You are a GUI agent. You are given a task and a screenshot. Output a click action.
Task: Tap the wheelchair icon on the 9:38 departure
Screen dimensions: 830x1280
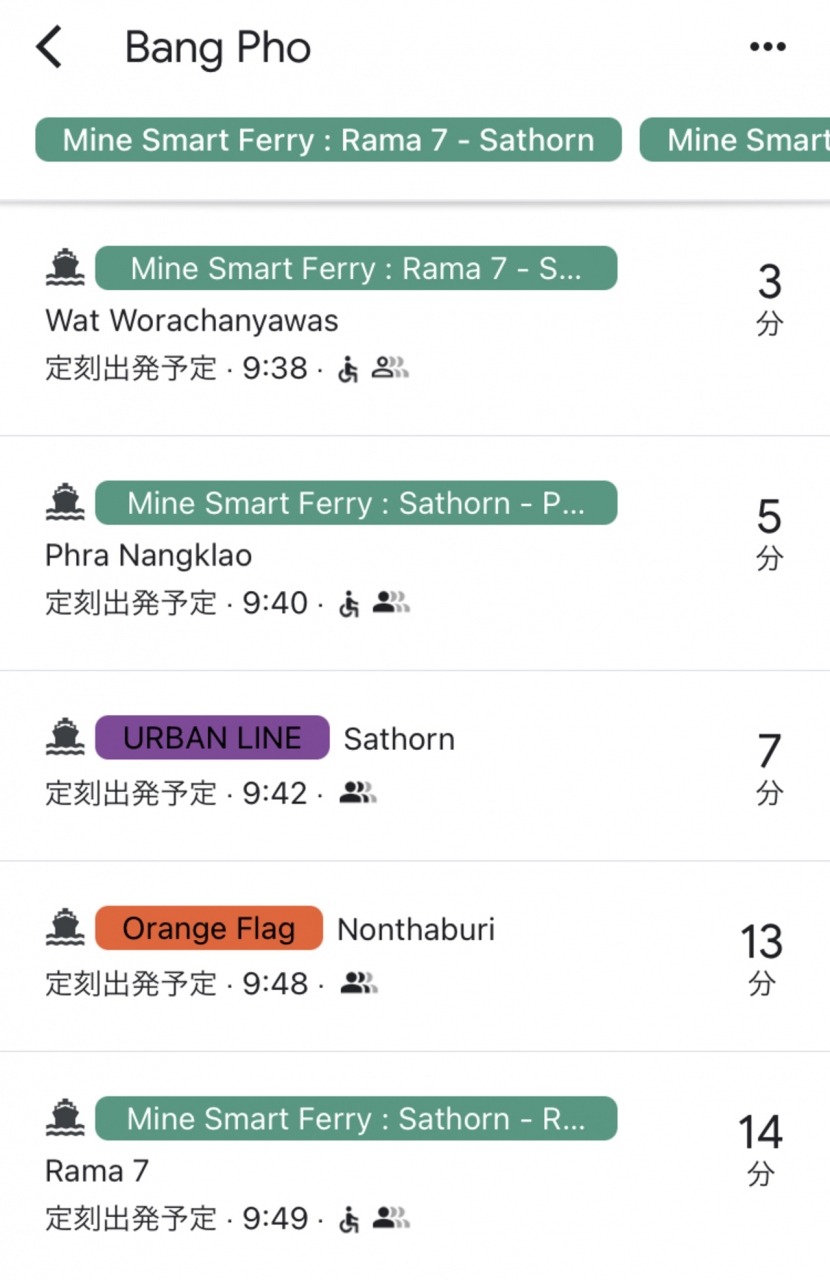(348, 370)
